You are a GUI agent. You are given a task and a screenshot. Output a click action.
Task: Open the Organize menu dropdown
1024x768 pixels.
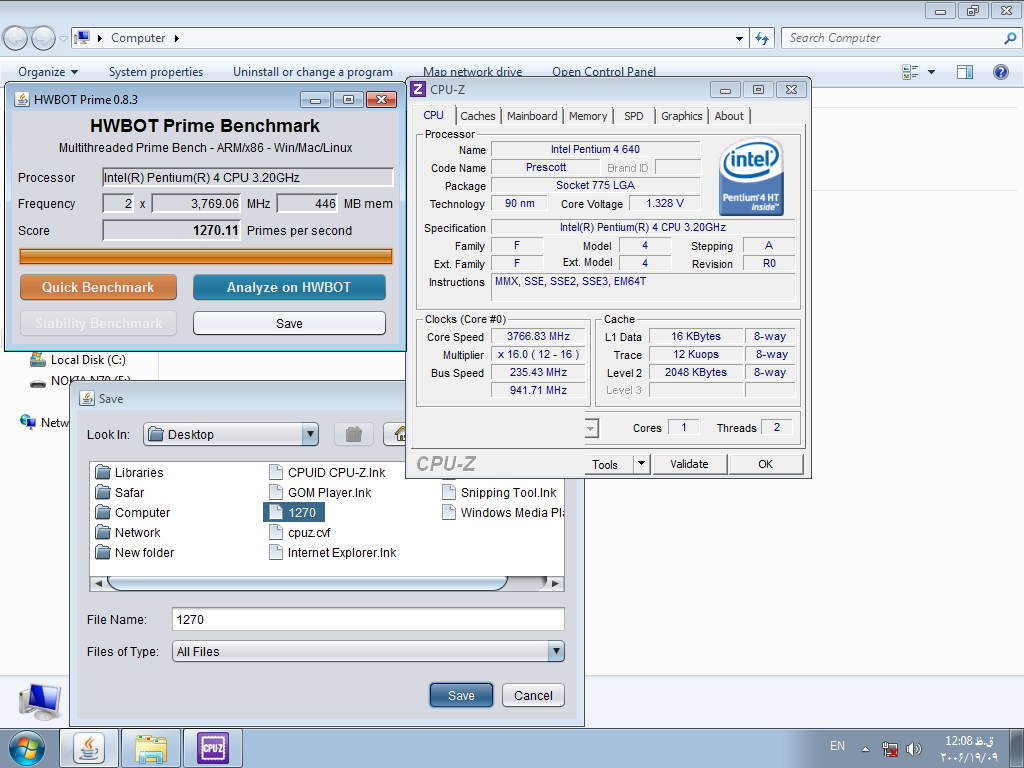[48, 72]
